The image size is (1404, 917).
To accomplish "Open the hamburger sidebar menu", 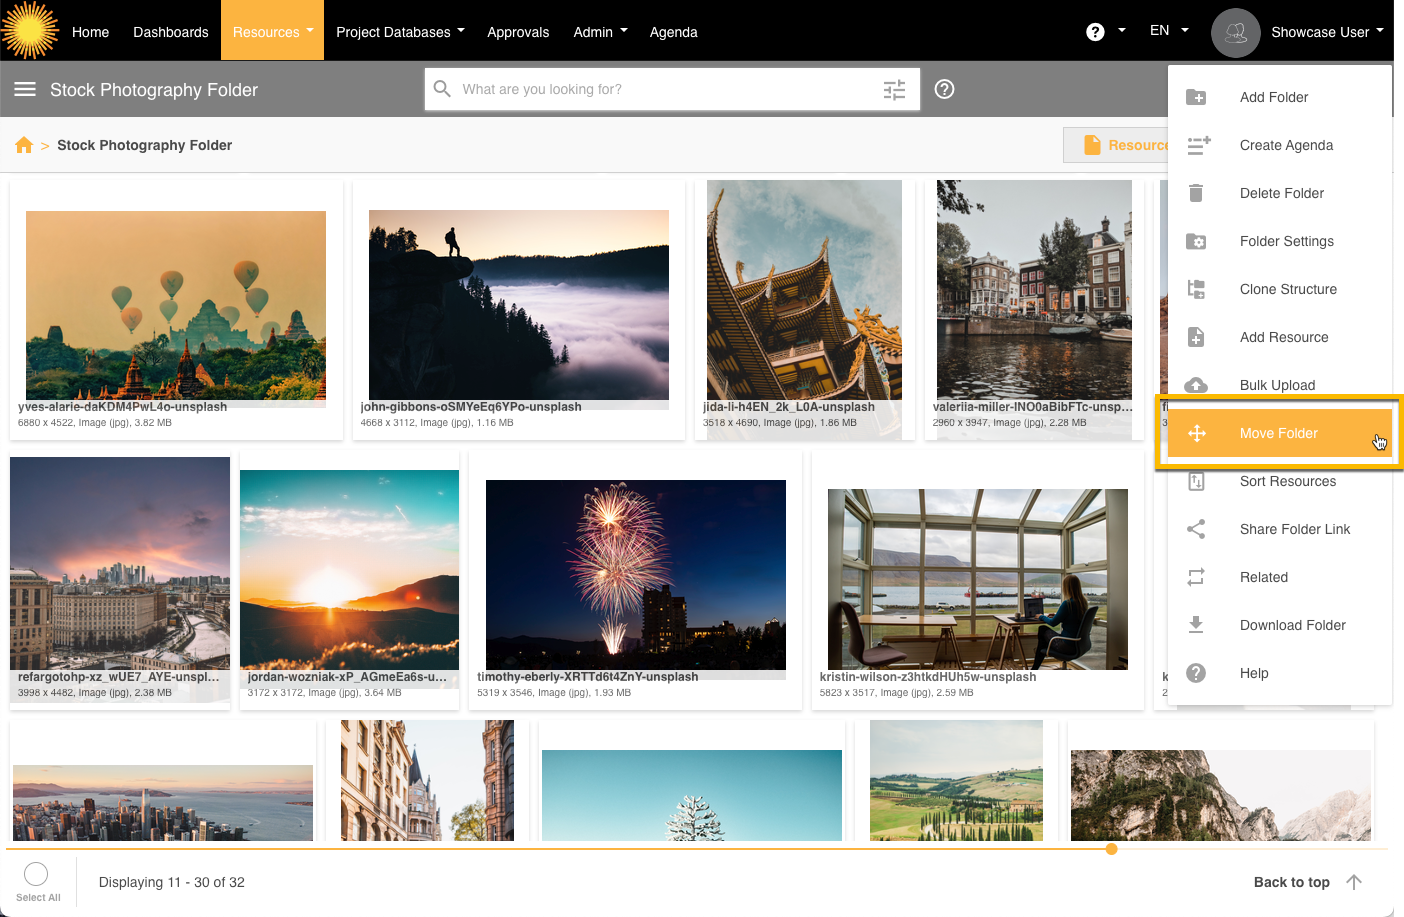I will coord(25,89).
